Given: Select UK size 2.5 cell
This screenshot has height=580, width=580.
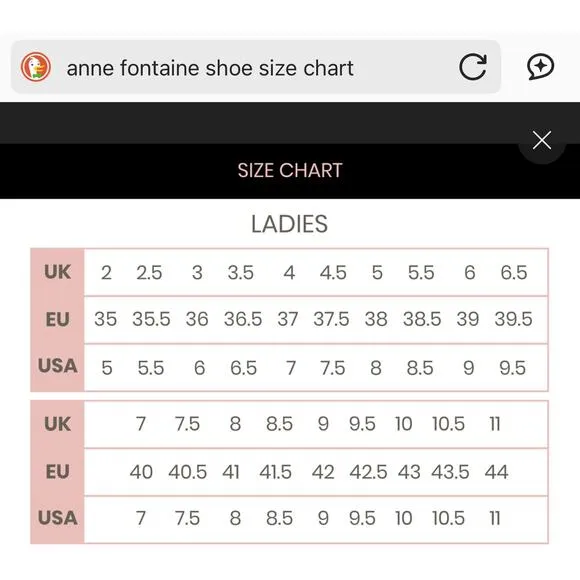Looking at the screenshot, I should tap(149, 273).
